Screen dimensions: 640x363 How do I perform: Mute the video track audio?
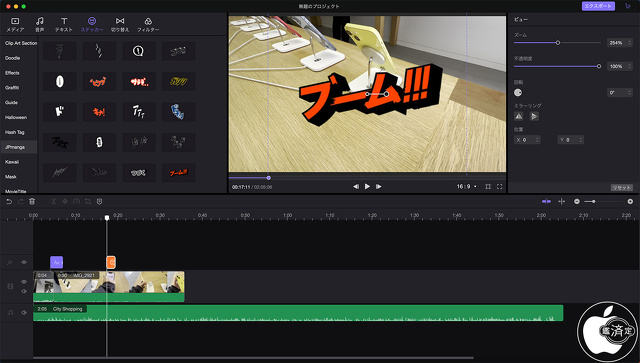(x=24, y=291)
